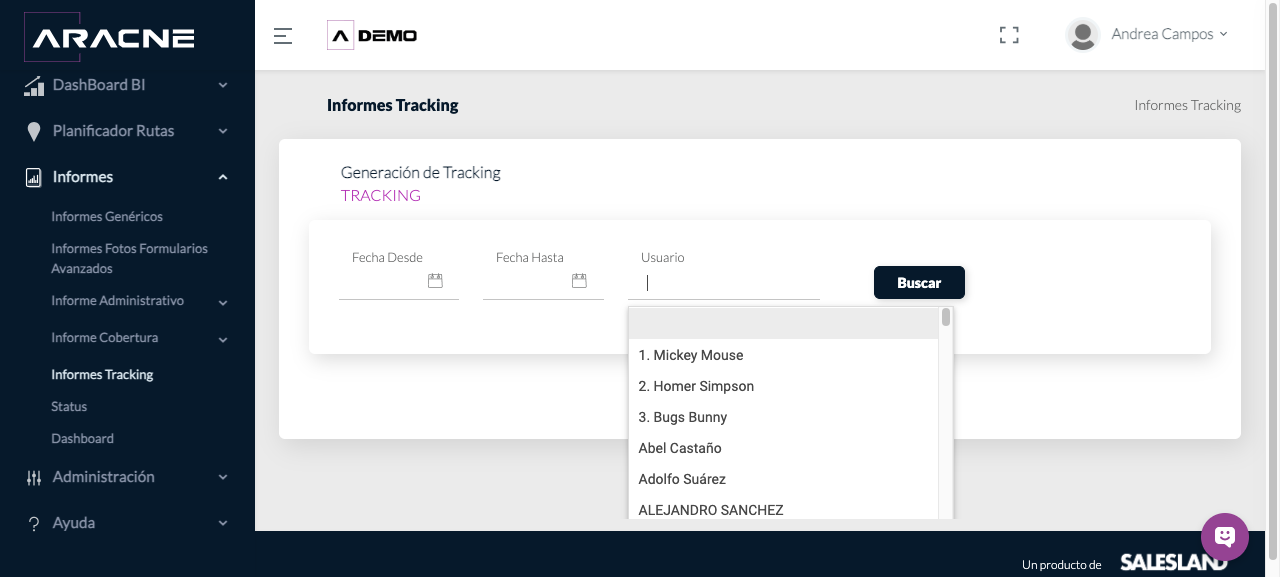1280x577 pixels.
Task: Click the Informes report icon
Action: 34,177
